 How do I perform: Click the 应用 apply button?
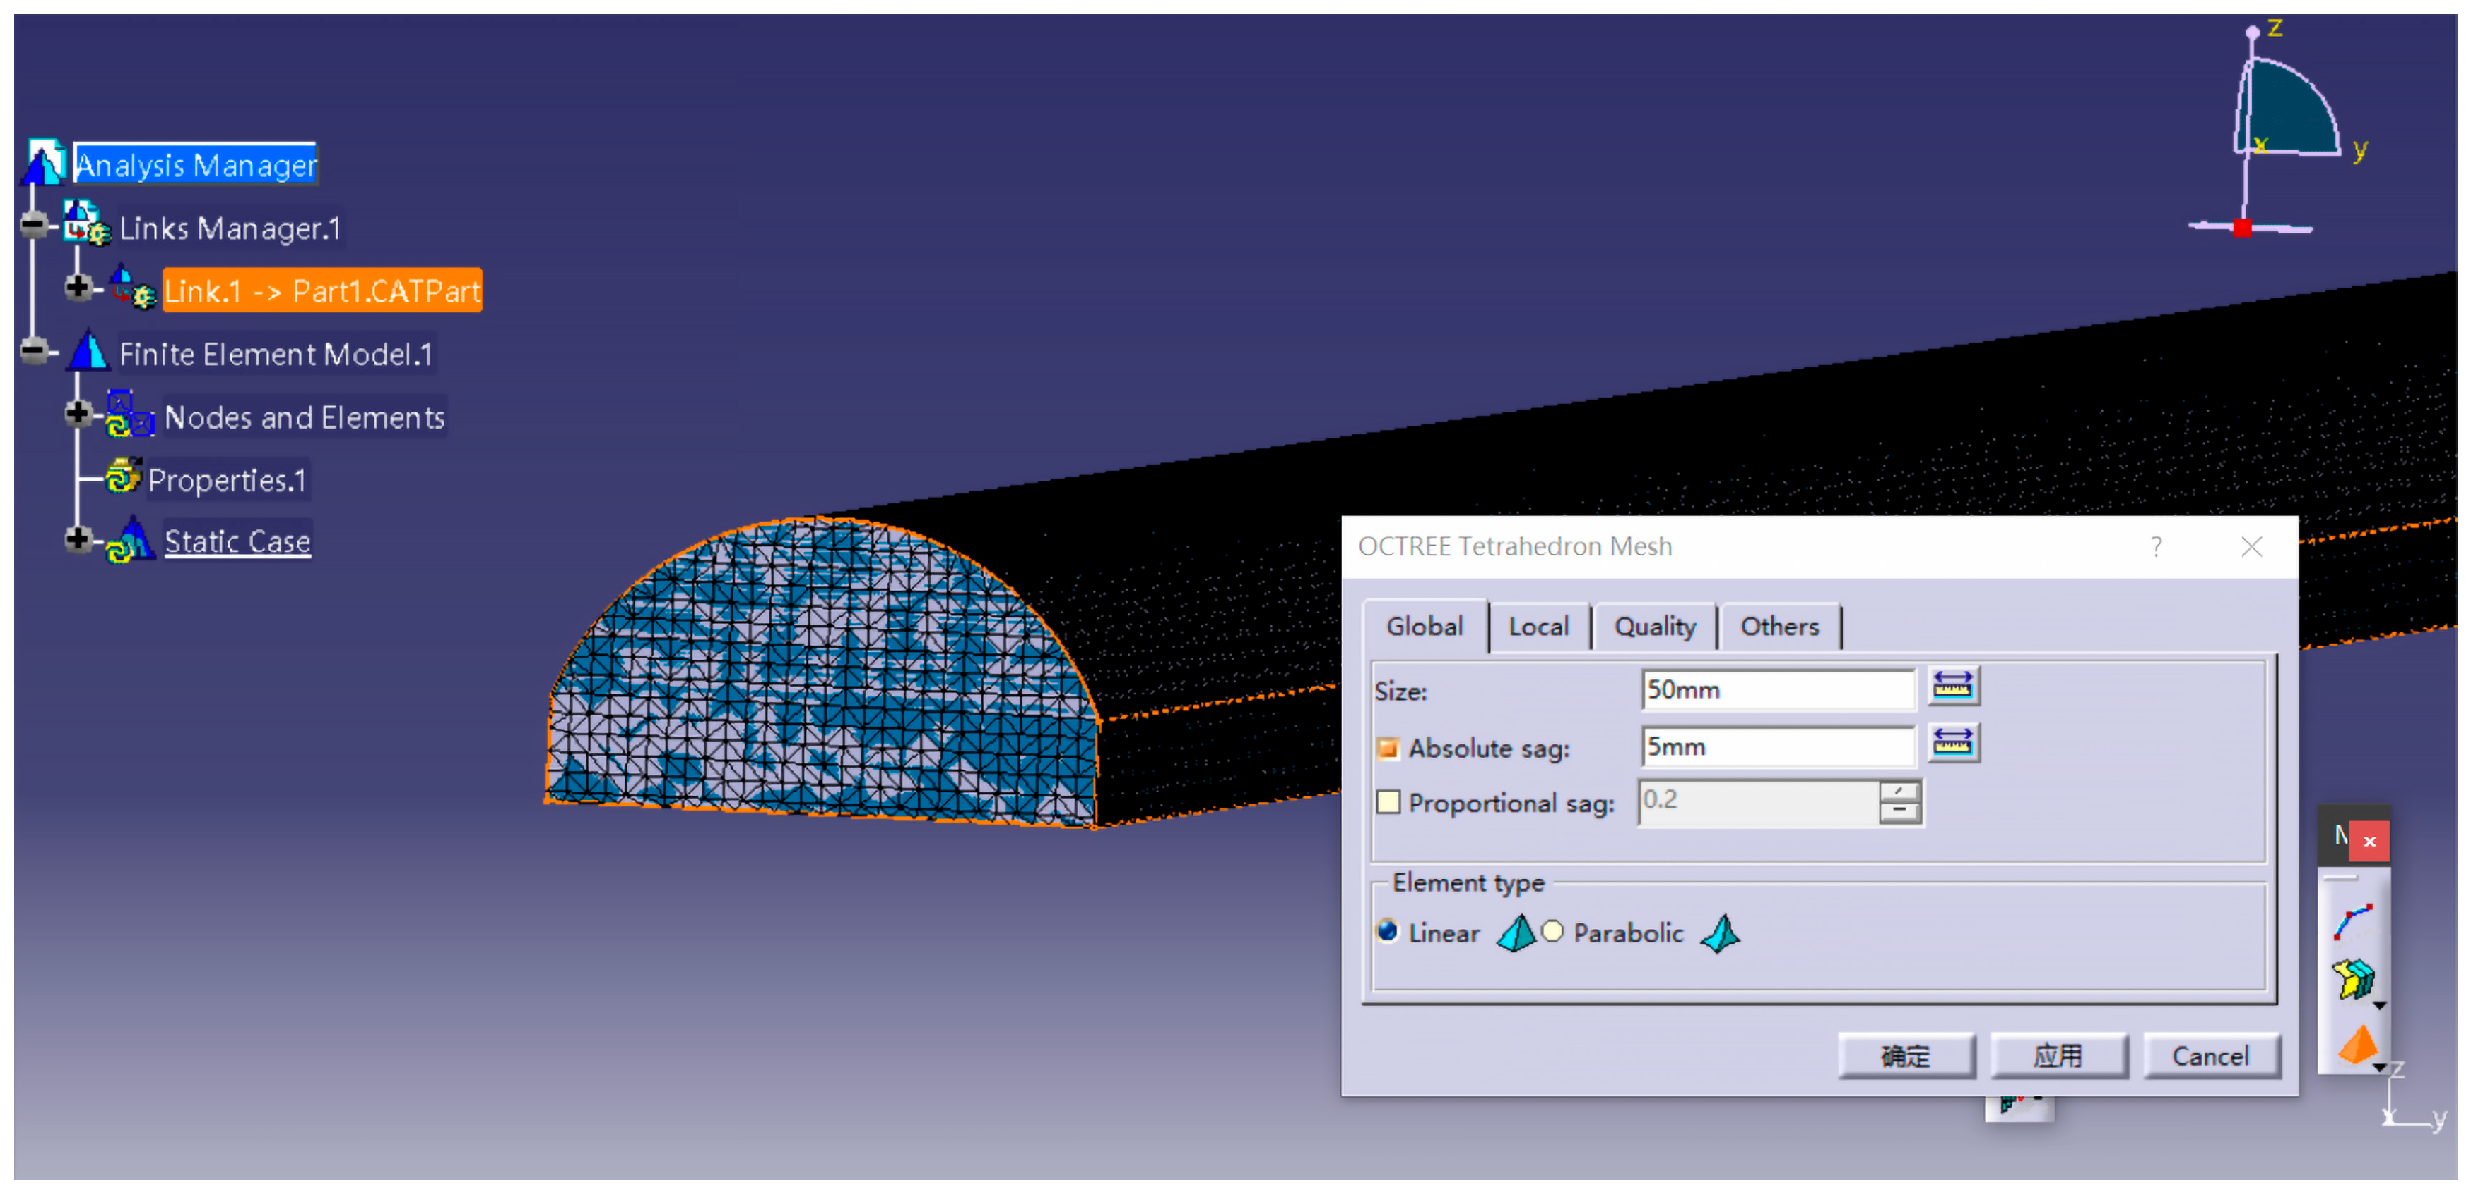click(2057, 1056)
